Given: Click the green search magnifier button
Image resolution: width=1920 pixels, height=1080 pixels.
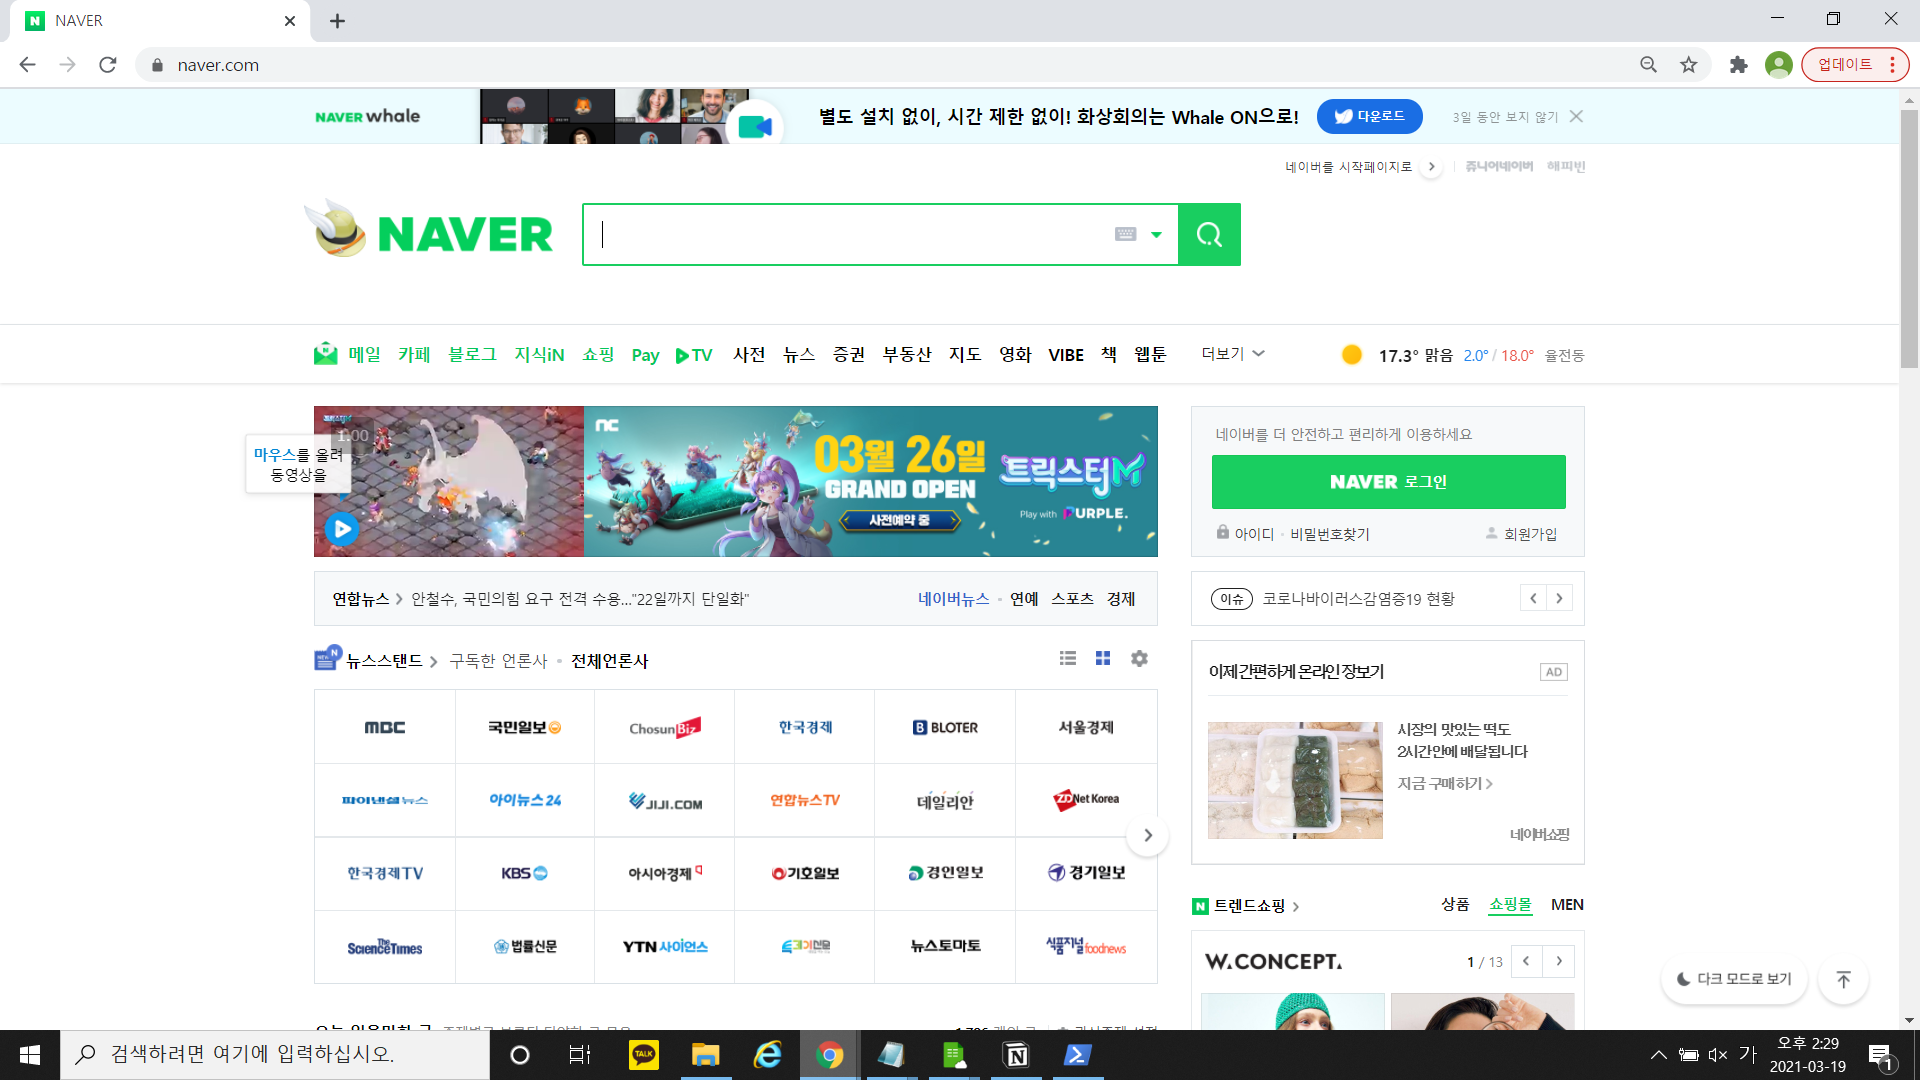Looking at the screenshot, I should 1209,235.
